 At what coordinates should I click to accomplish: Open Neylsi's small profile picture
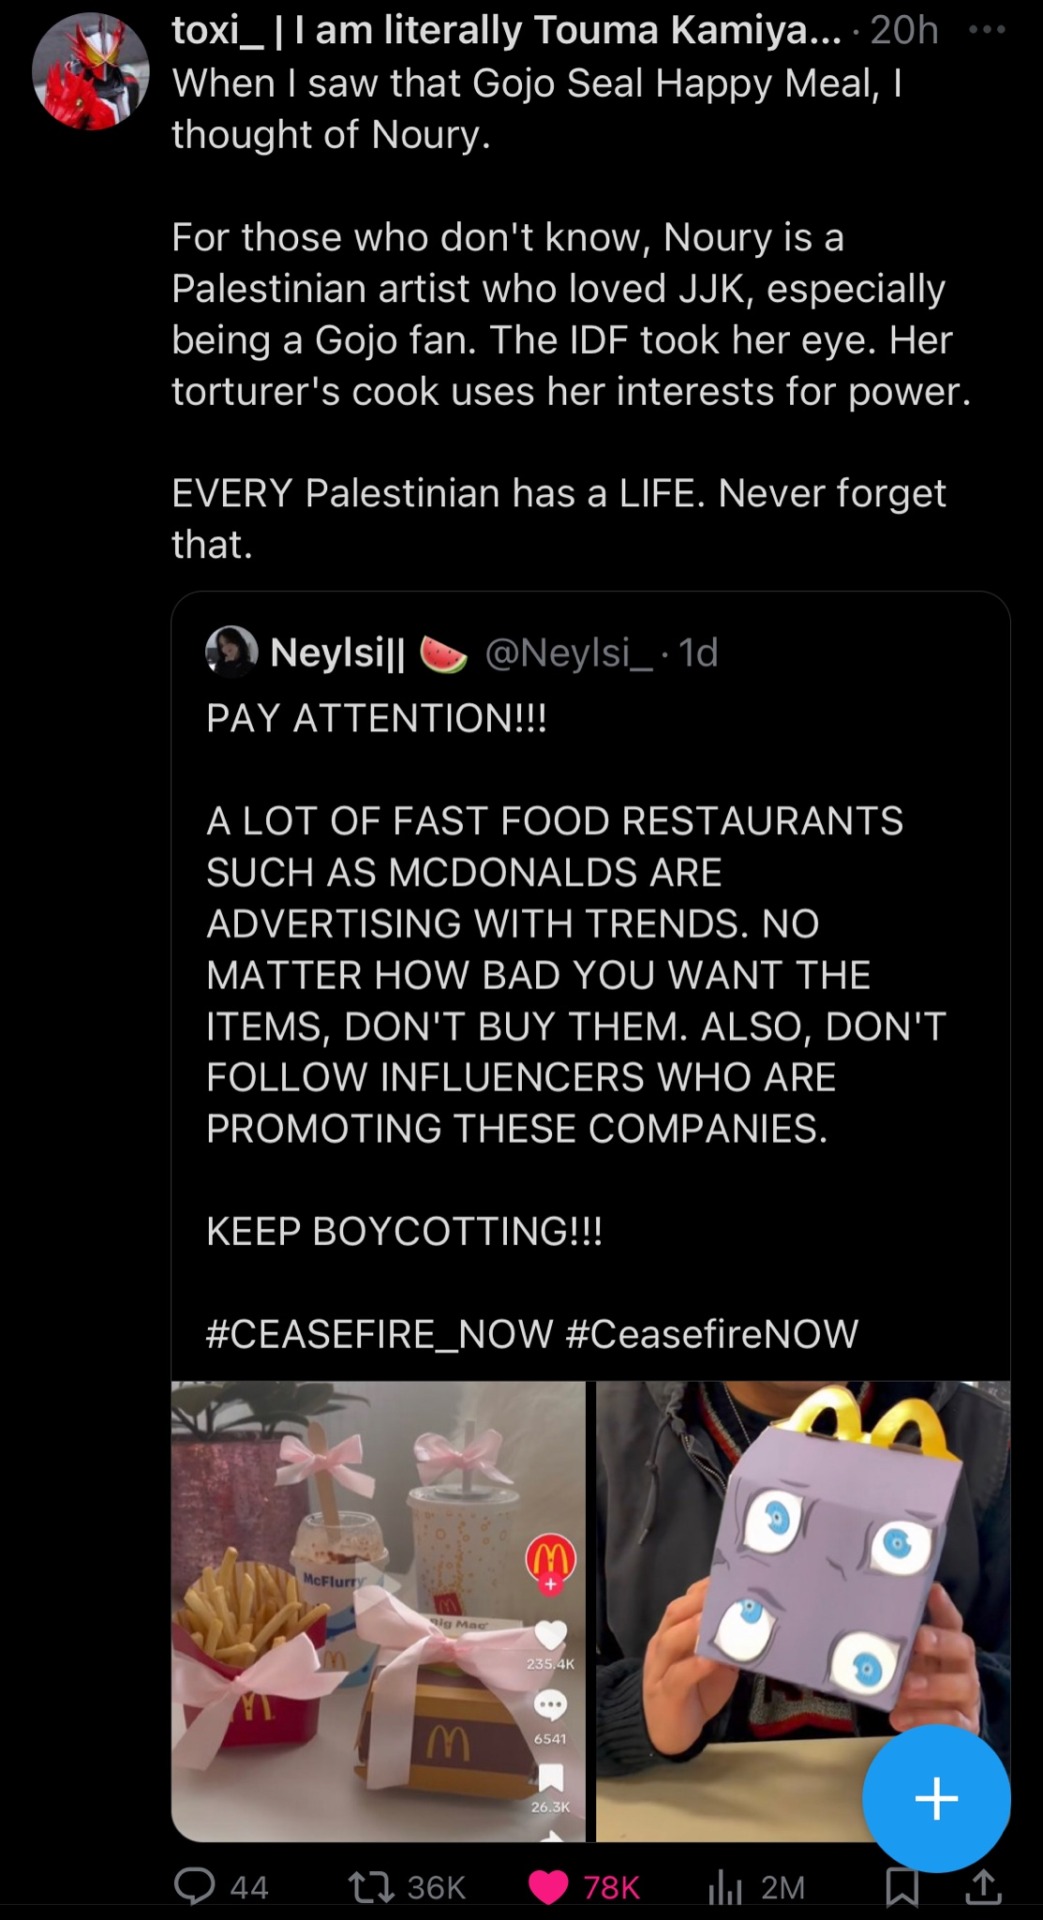tap(231, 652)
